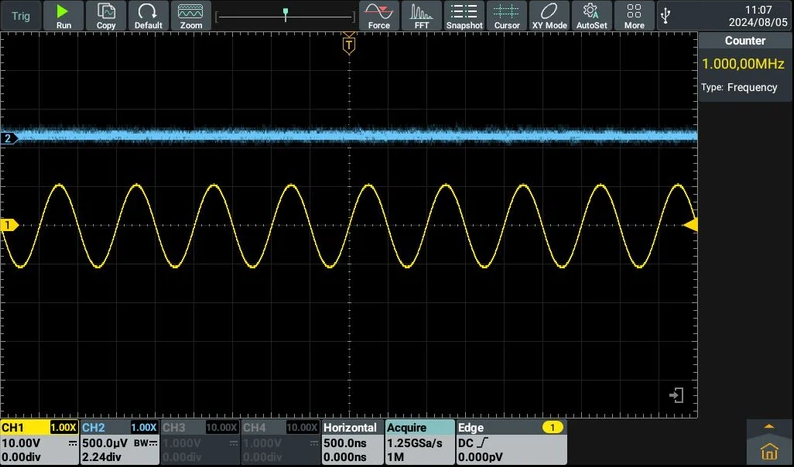Screen dimensions: 794x467
Task: Open the More menu
Action: click(x=634, y=15)
